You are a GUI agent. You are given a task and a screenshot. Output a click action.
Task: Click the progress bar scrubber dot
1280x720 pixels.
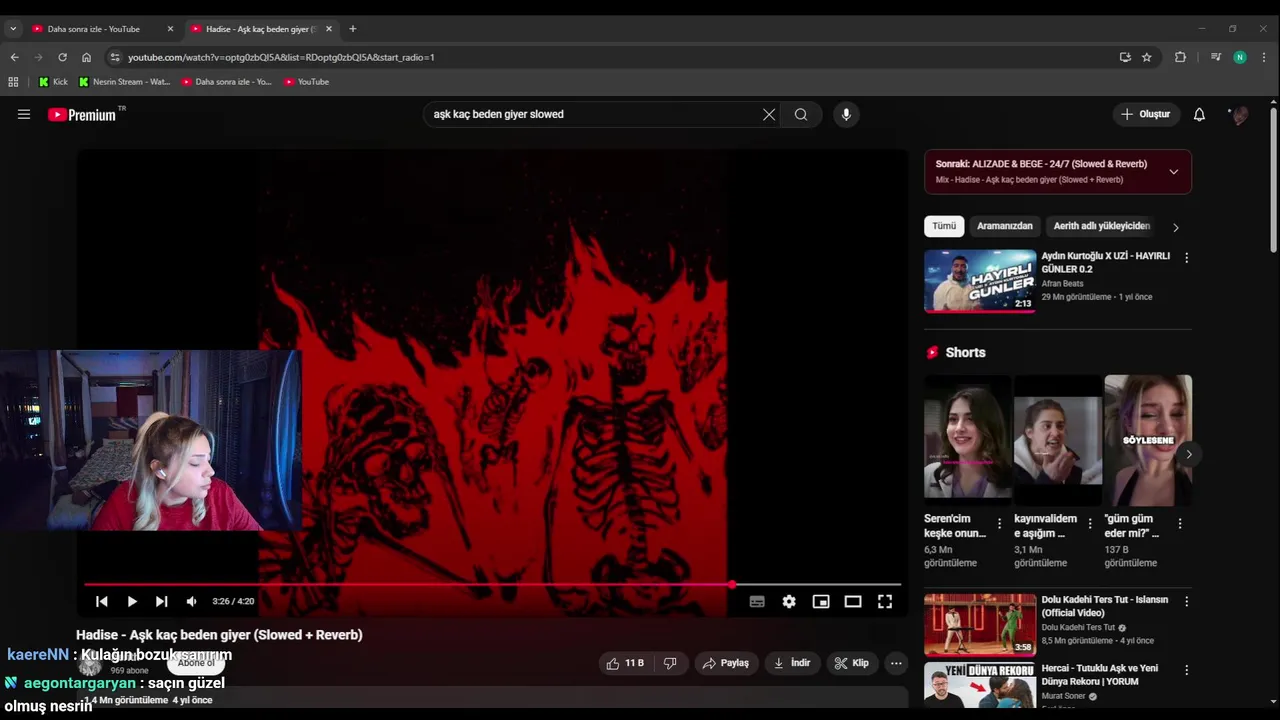tap(732, 584)
